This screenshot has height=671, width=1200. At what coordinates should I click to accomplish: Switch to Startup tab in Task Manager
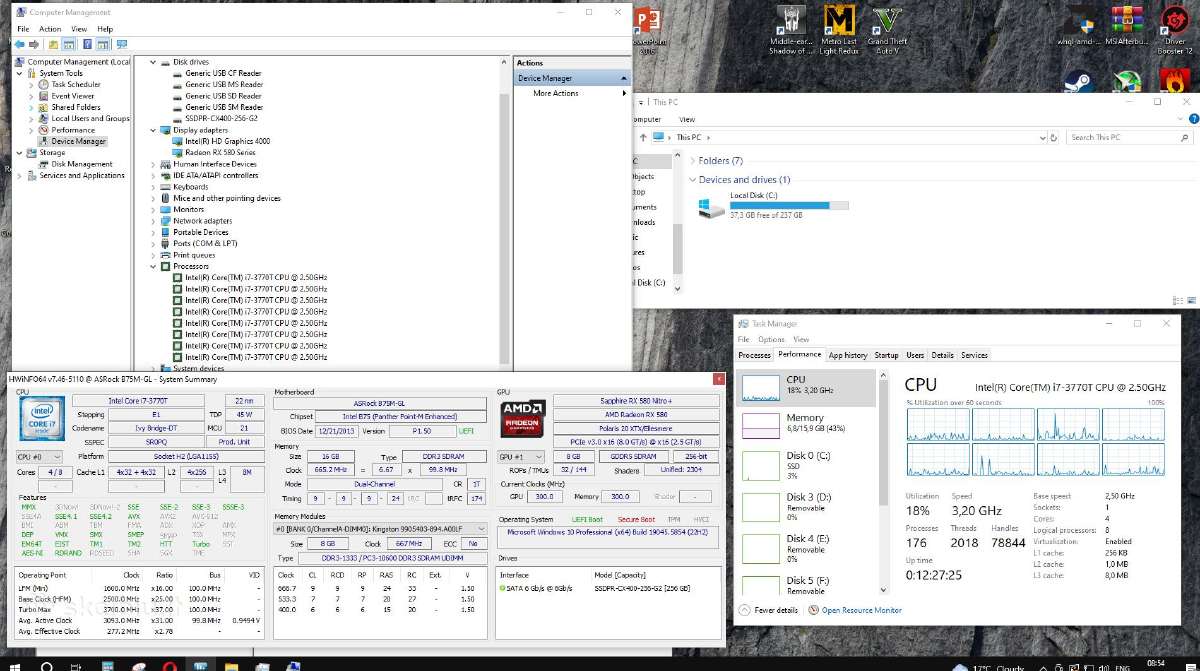pyautogui.click(x=886, y=355)
